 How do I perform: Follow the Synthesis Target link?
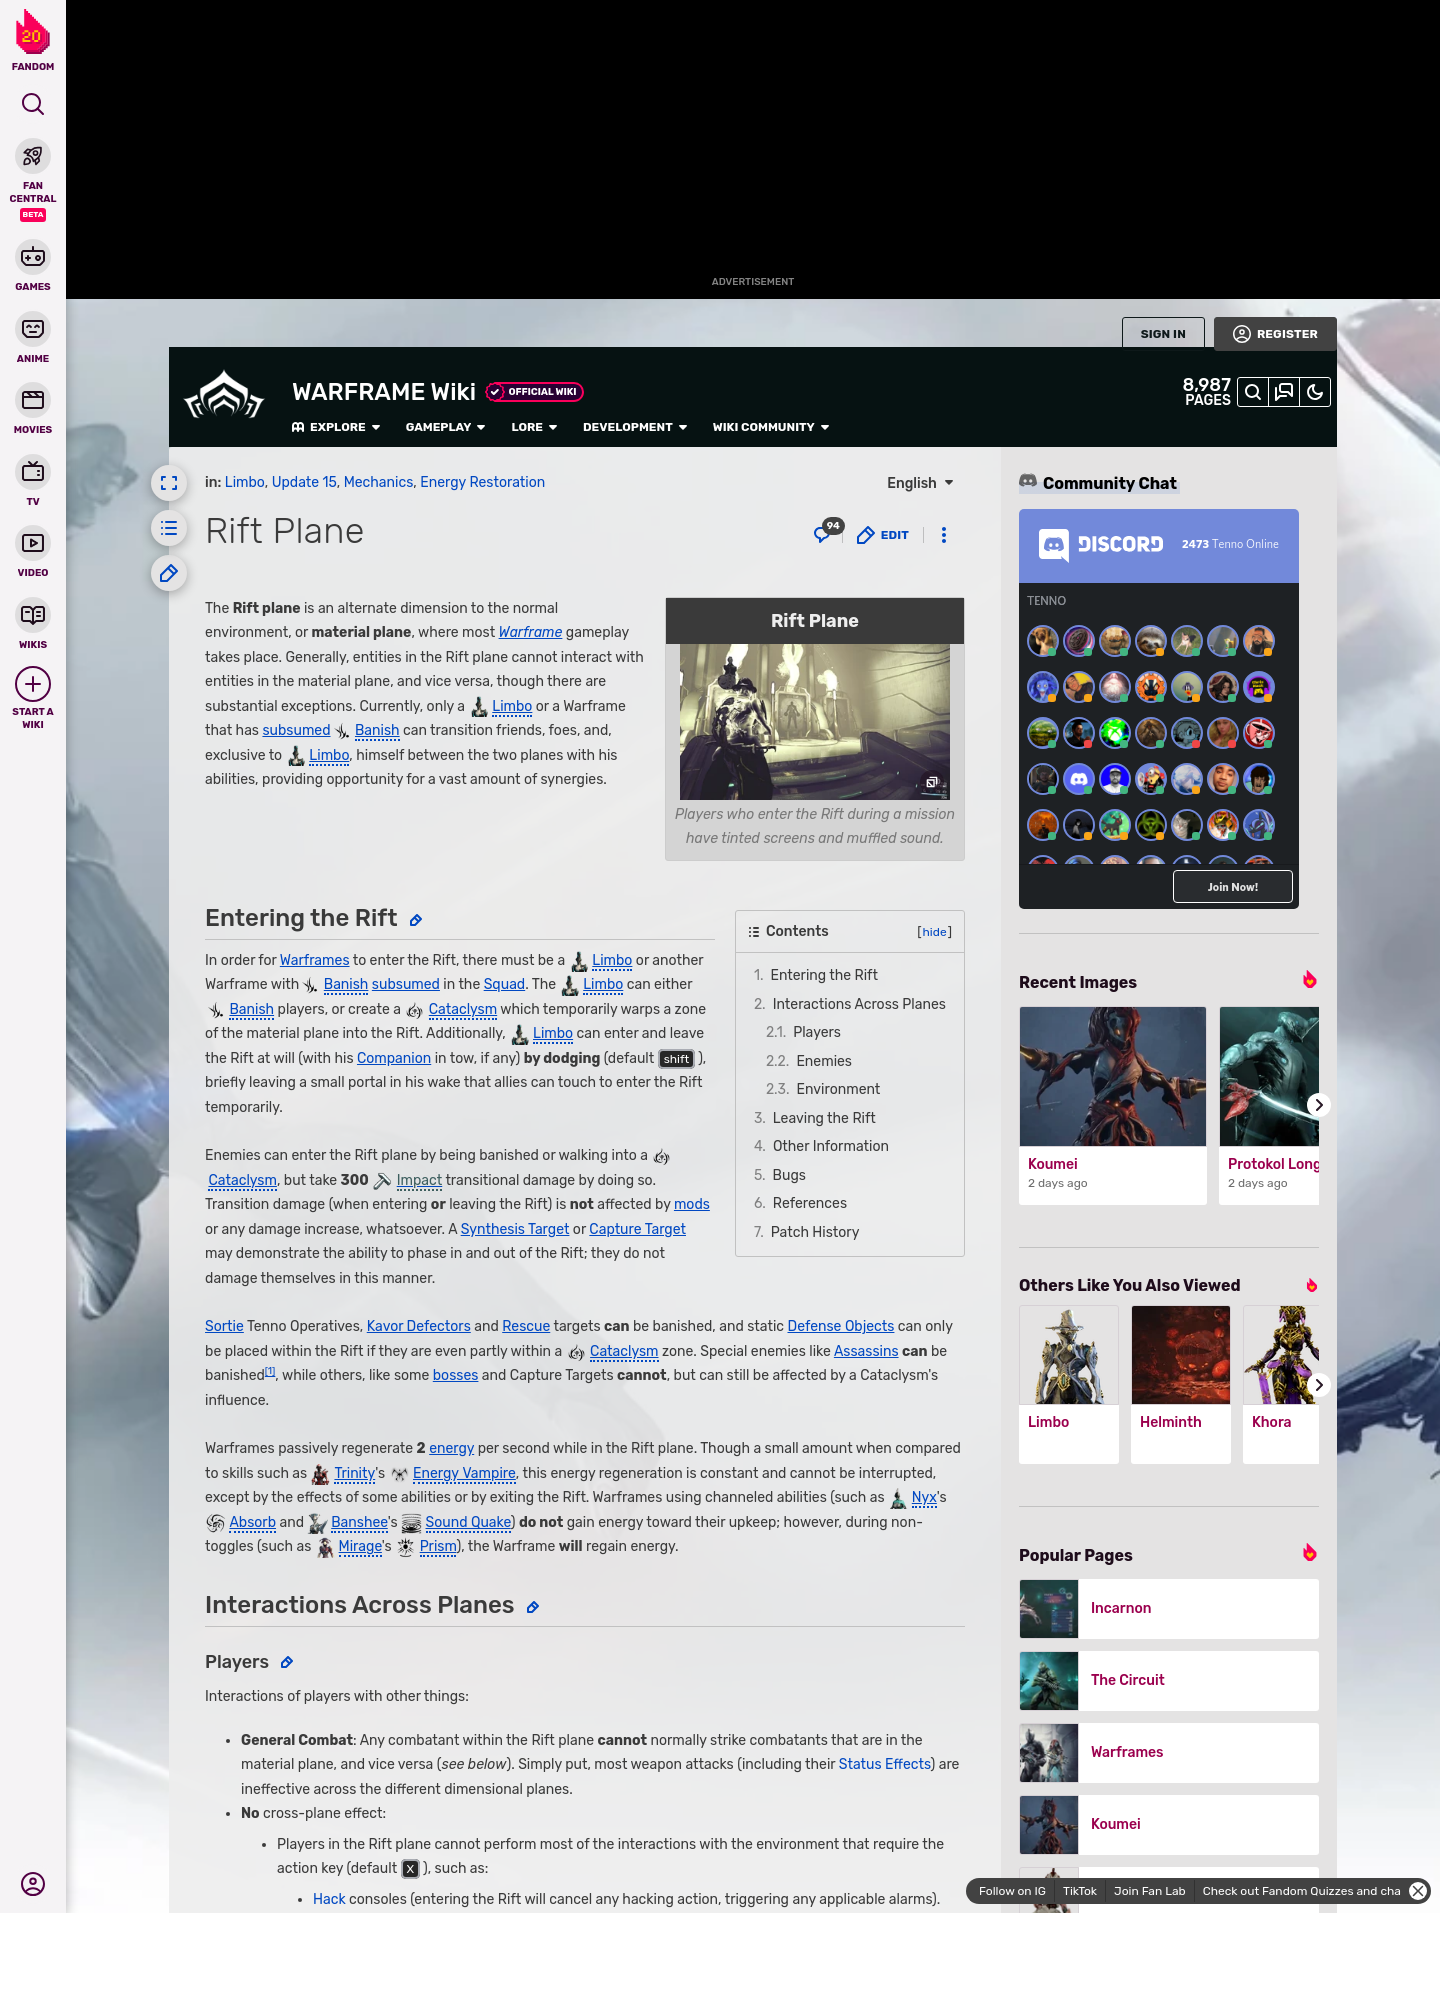(514, 1229)
